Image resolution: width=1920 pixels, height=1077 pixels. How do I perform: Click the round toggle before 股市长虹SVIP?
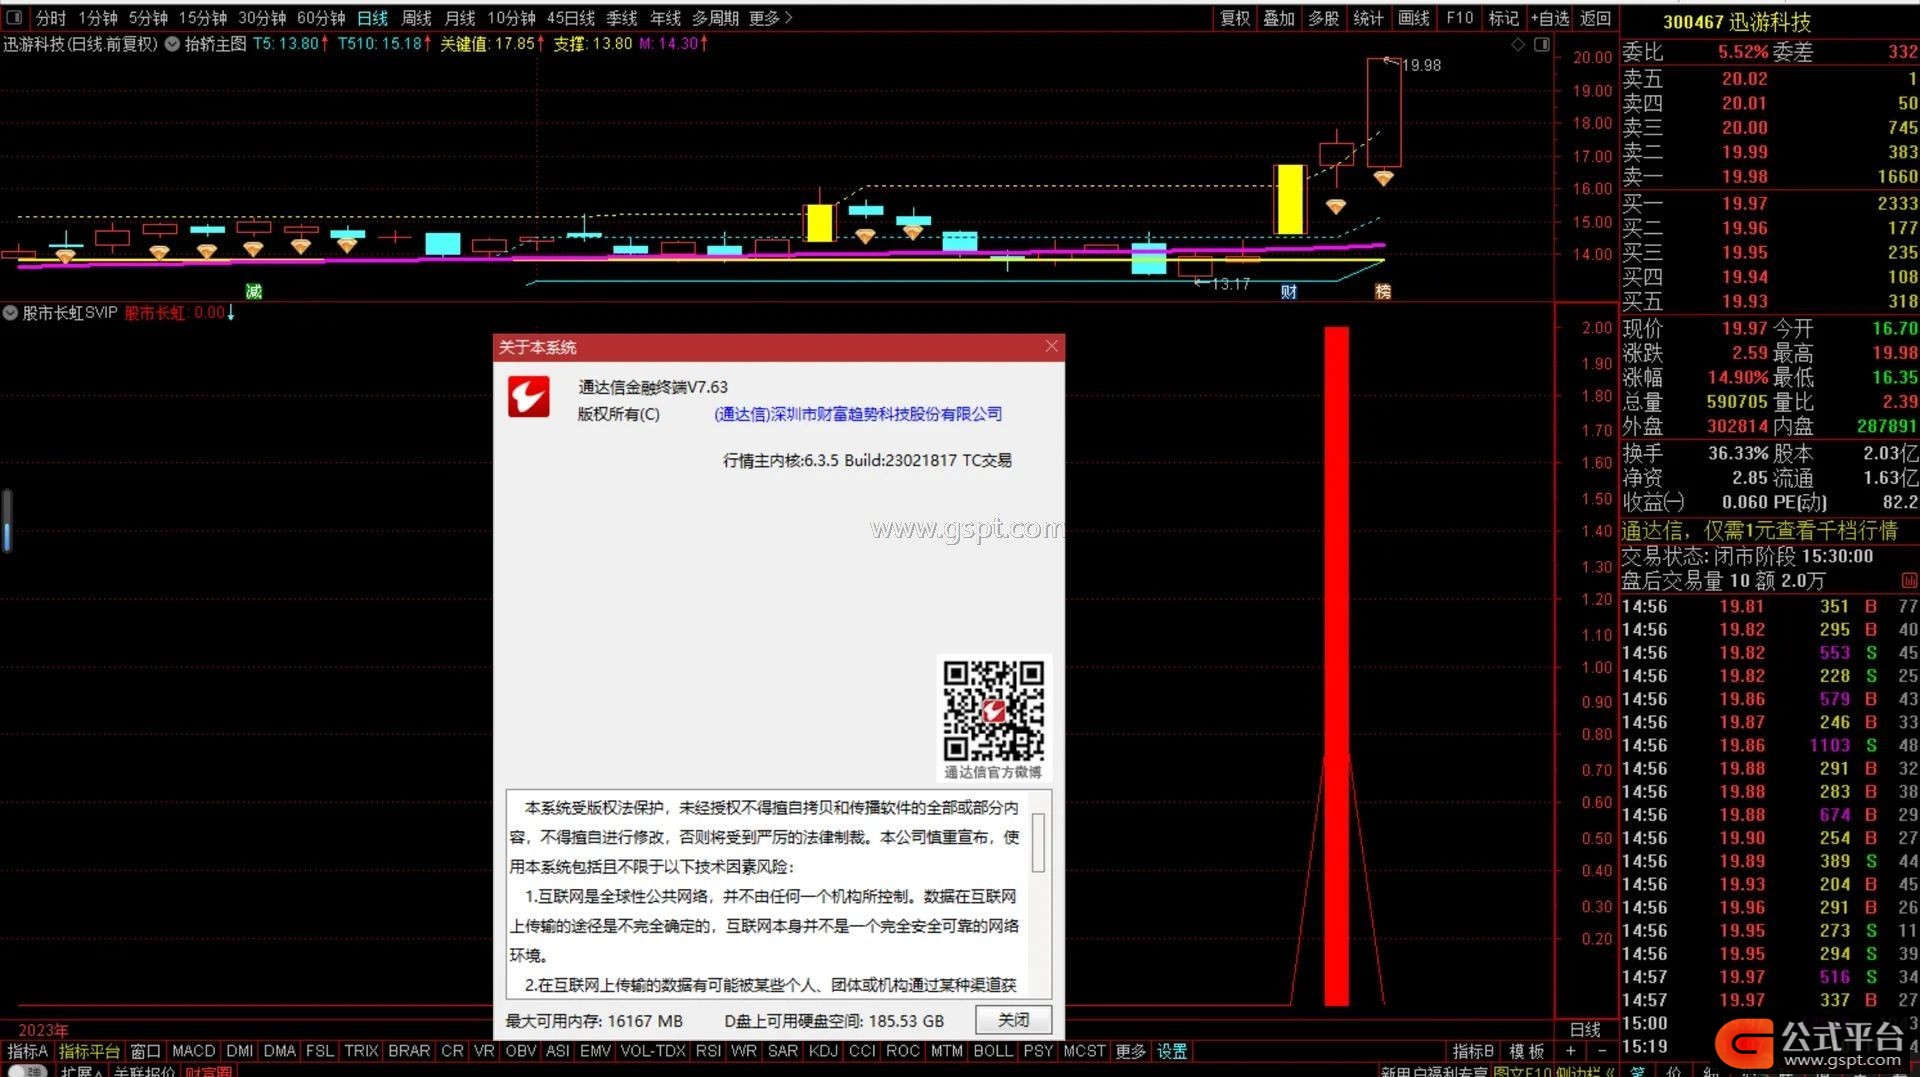(x=10, y=313)
